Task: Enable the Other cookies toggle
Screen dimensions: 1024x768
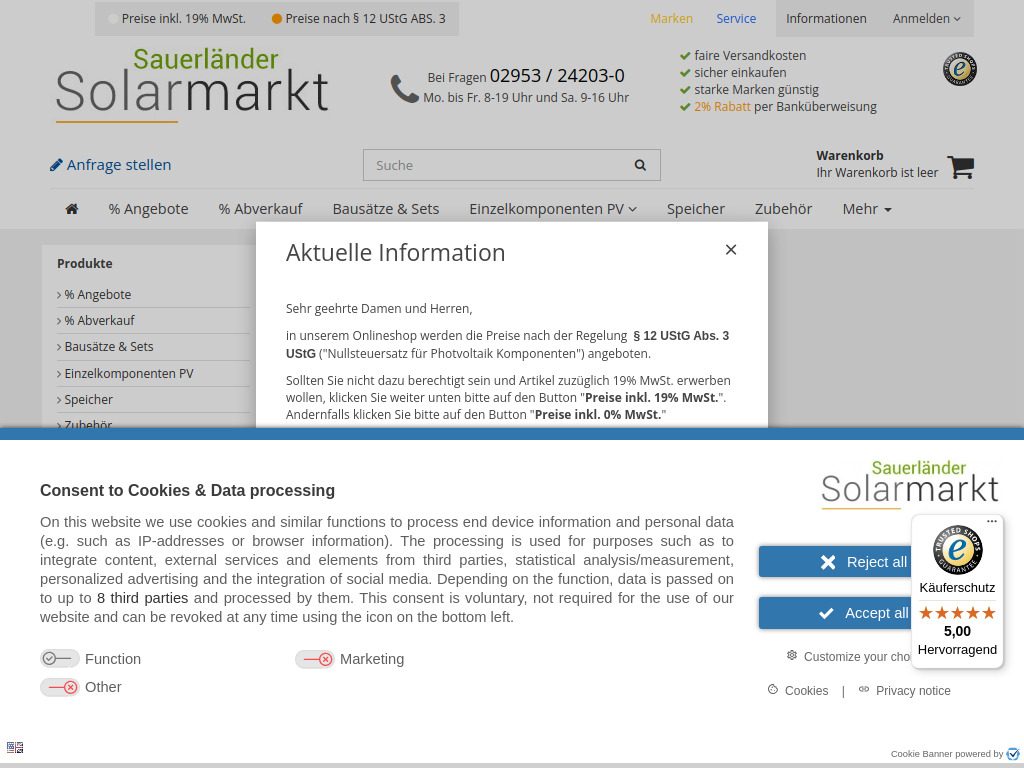Action: pos(60,687)
